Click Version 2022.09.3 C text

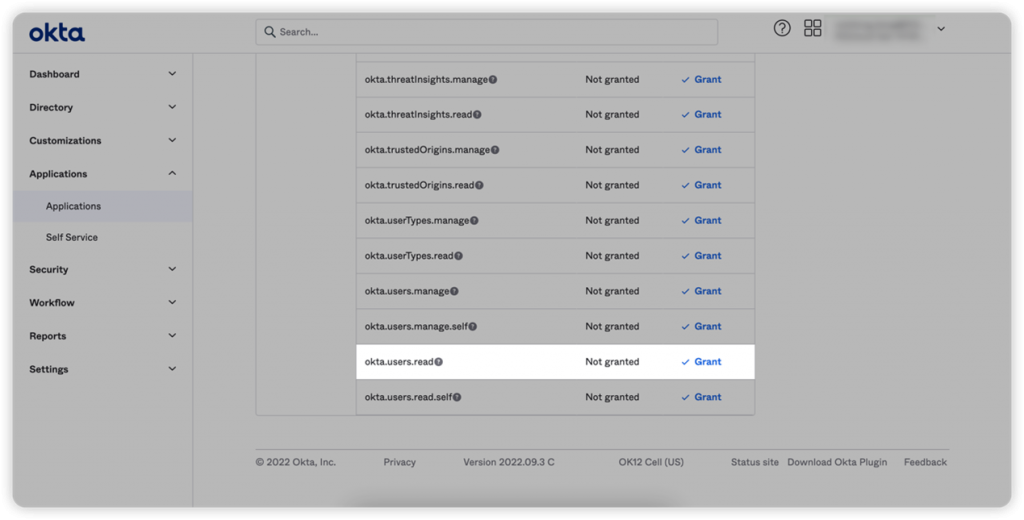509,463
